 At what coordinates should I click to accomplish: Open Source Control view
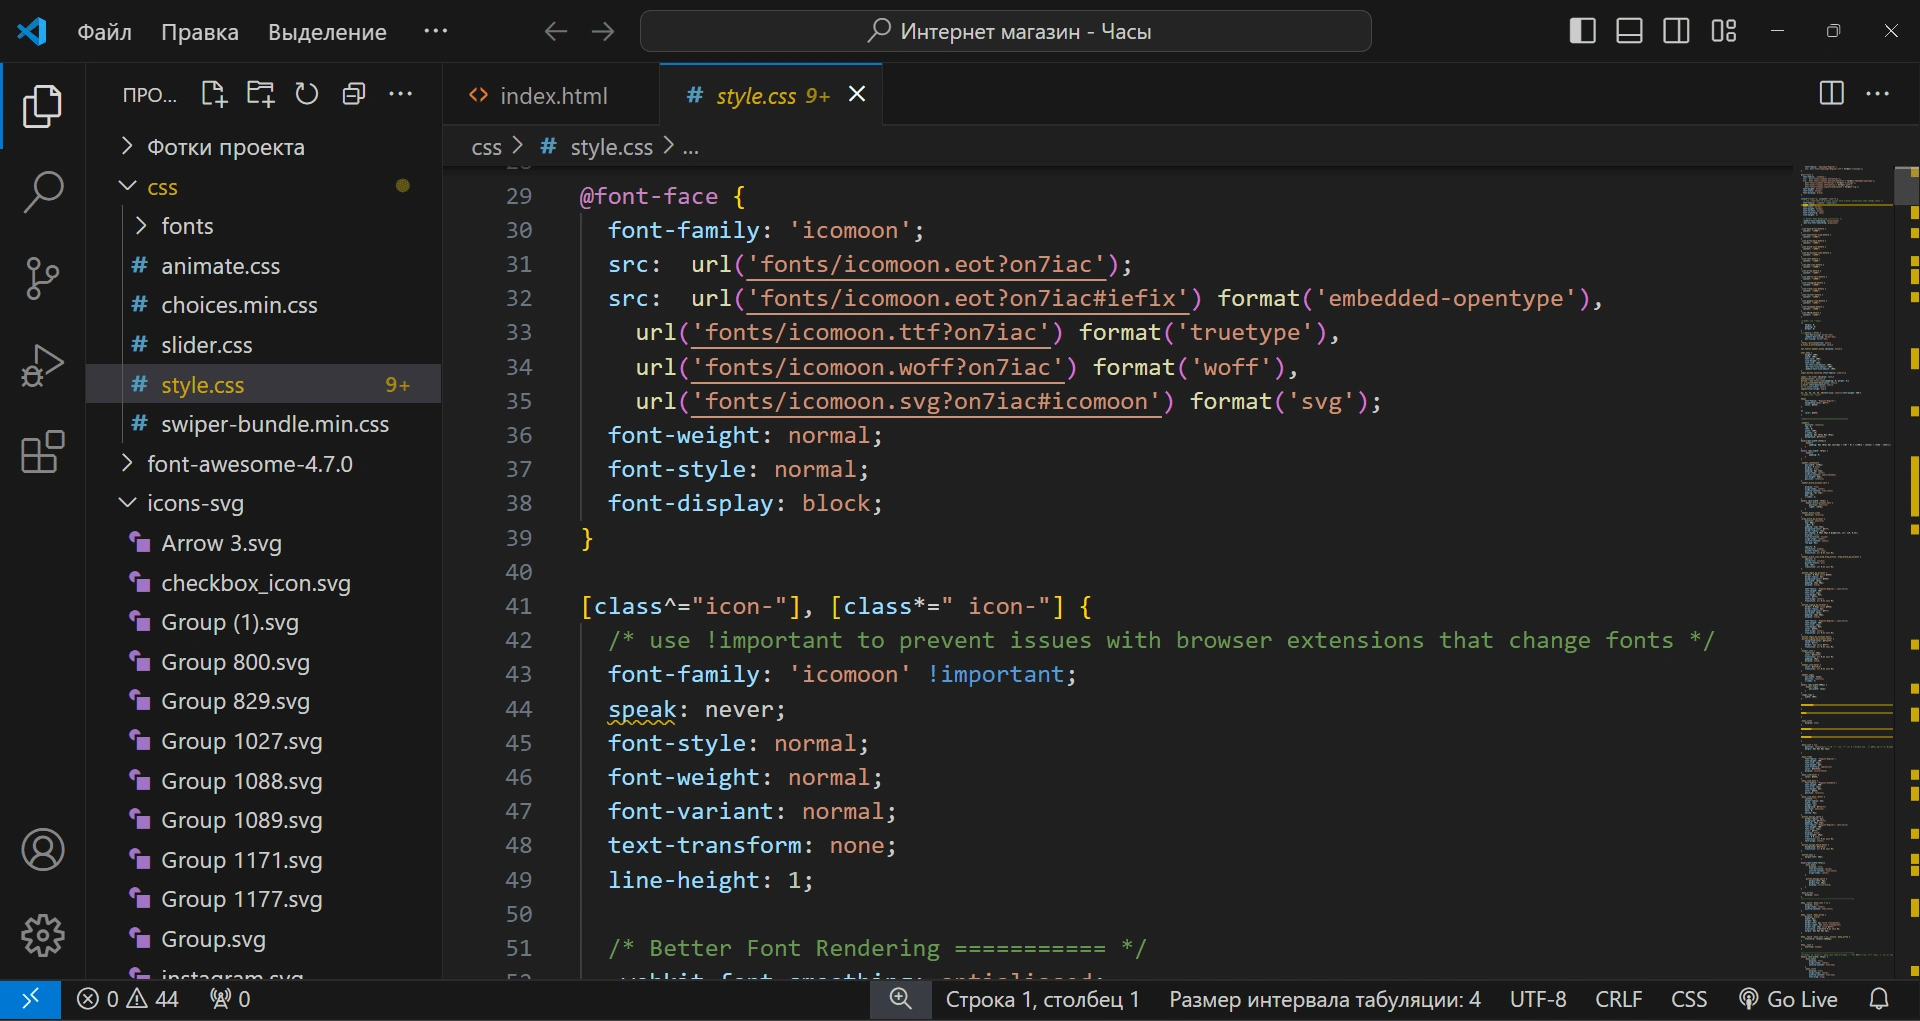point(42,278)
